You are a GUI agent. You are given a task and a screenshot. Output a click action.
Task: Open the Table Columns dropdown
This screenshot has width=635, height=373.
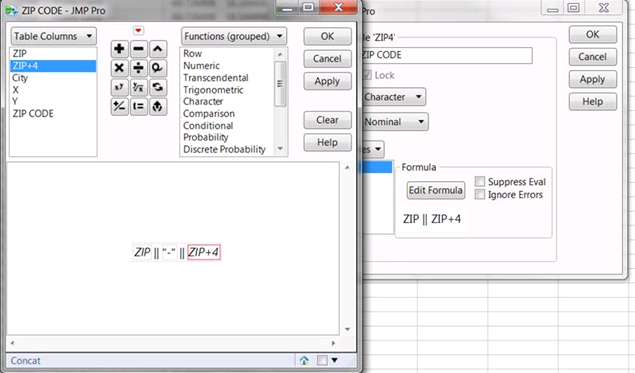[53, 36]
